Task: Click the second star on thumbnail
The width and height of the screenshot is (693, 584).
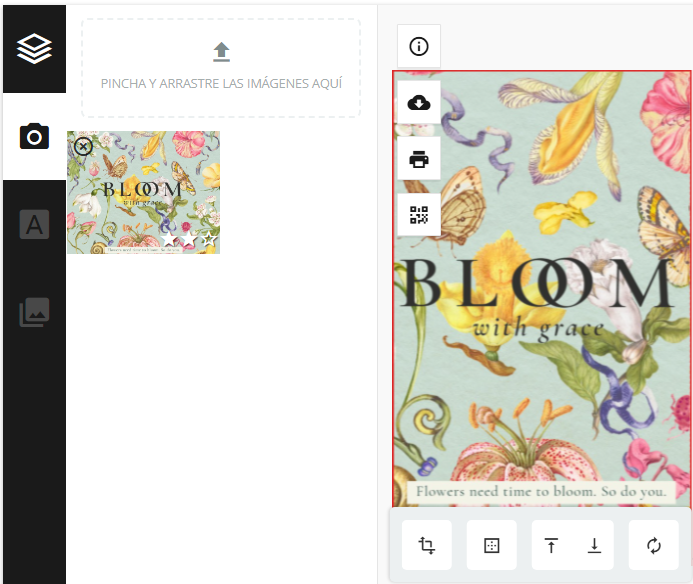Action: pos(189,239)
